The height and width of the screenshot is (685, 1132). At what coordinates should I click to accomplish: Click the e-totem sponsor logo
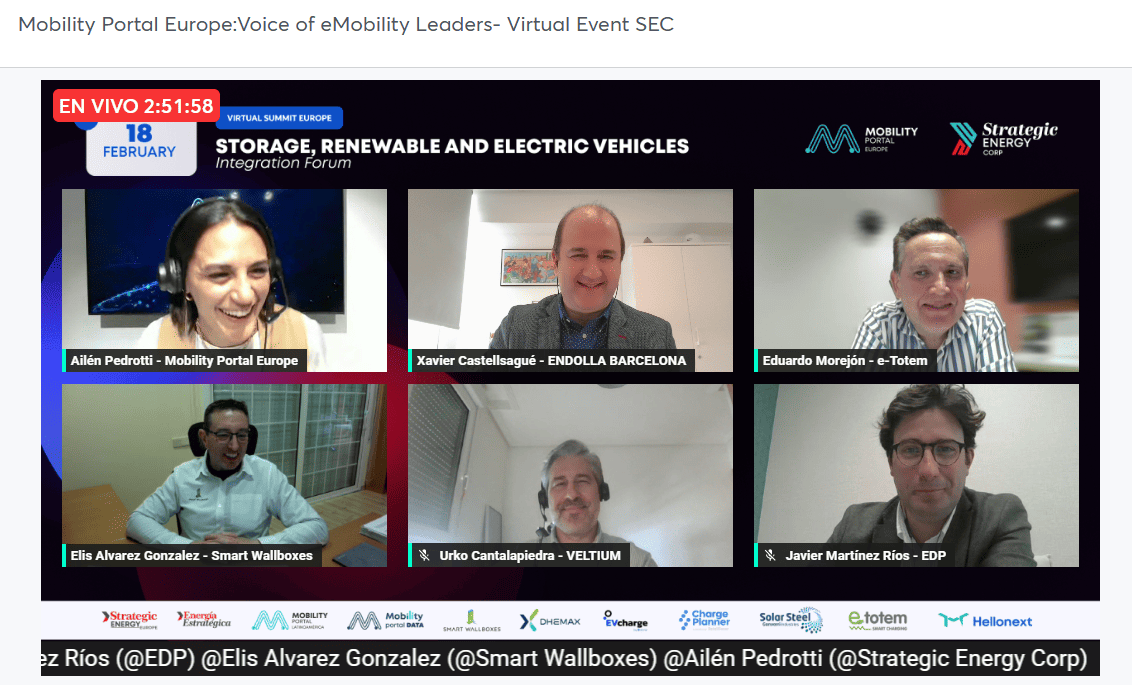(878, 620)
